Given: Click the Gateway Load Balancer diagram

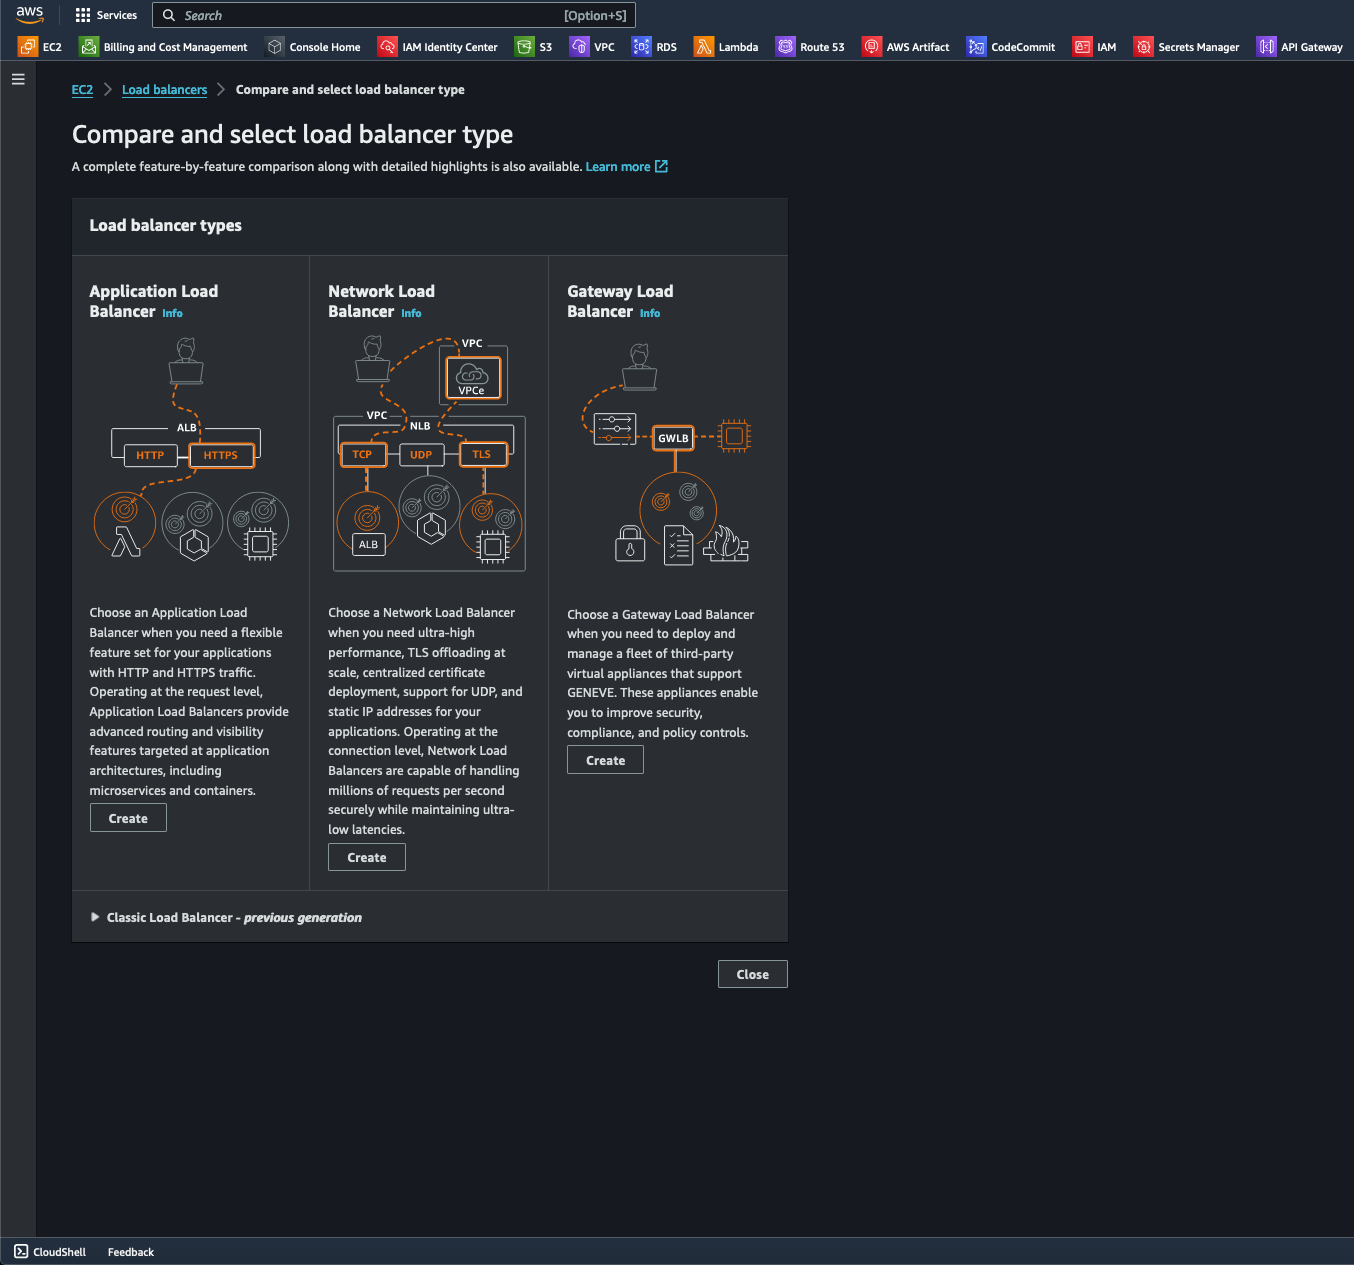Looking at the screenshot, I should tap(667, 454).
